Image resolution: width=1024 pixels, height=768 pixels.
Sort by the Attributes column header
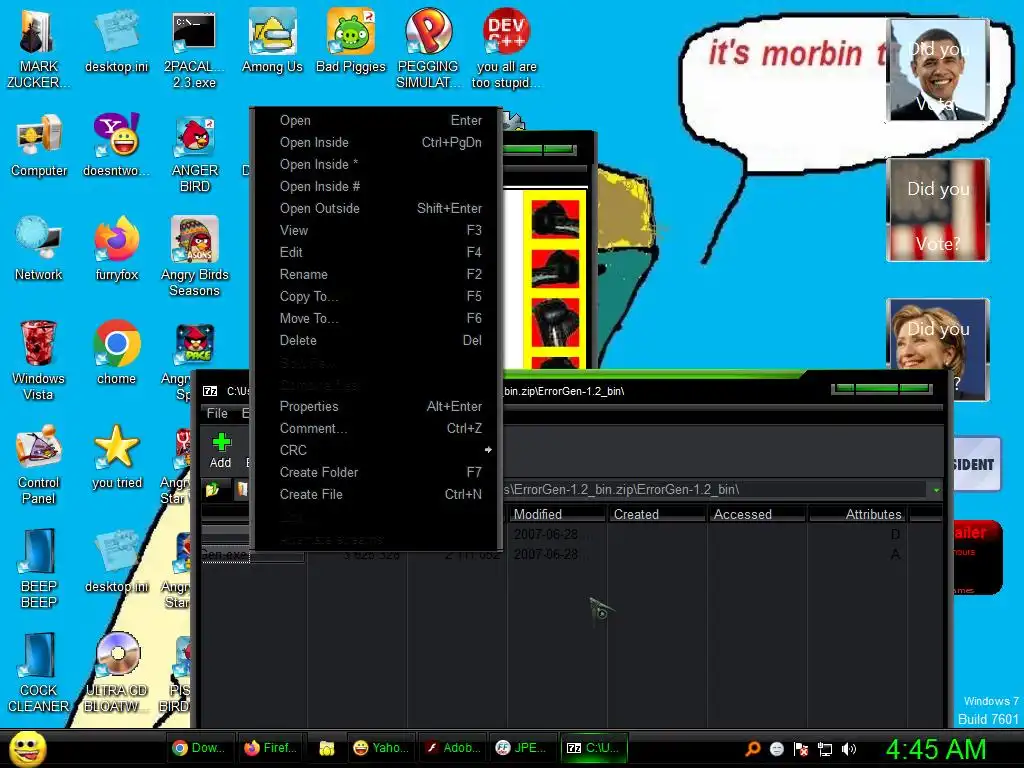point(858,514)
